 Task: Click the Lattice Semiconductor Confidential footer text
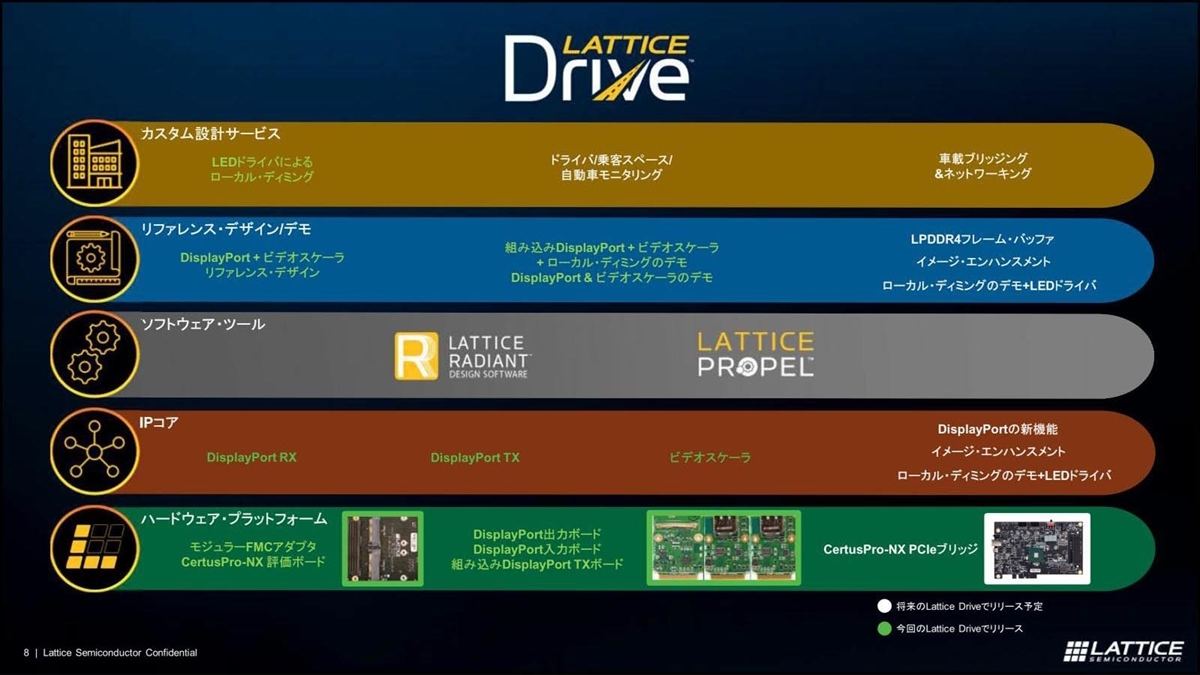[120, 652]
